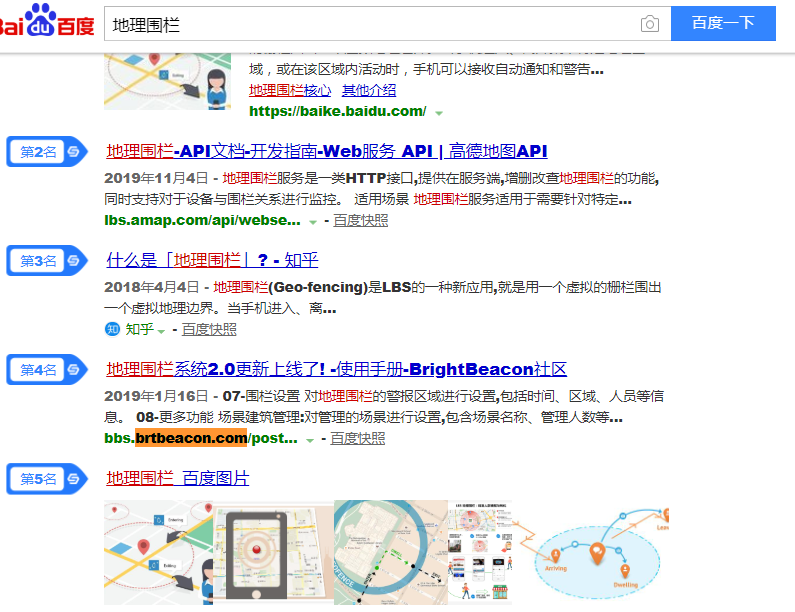Open the Arriving/Dwelling geofence diagram image
Image resolution: width=795 pixels, height=612 pixels.
tap(591, 552)
